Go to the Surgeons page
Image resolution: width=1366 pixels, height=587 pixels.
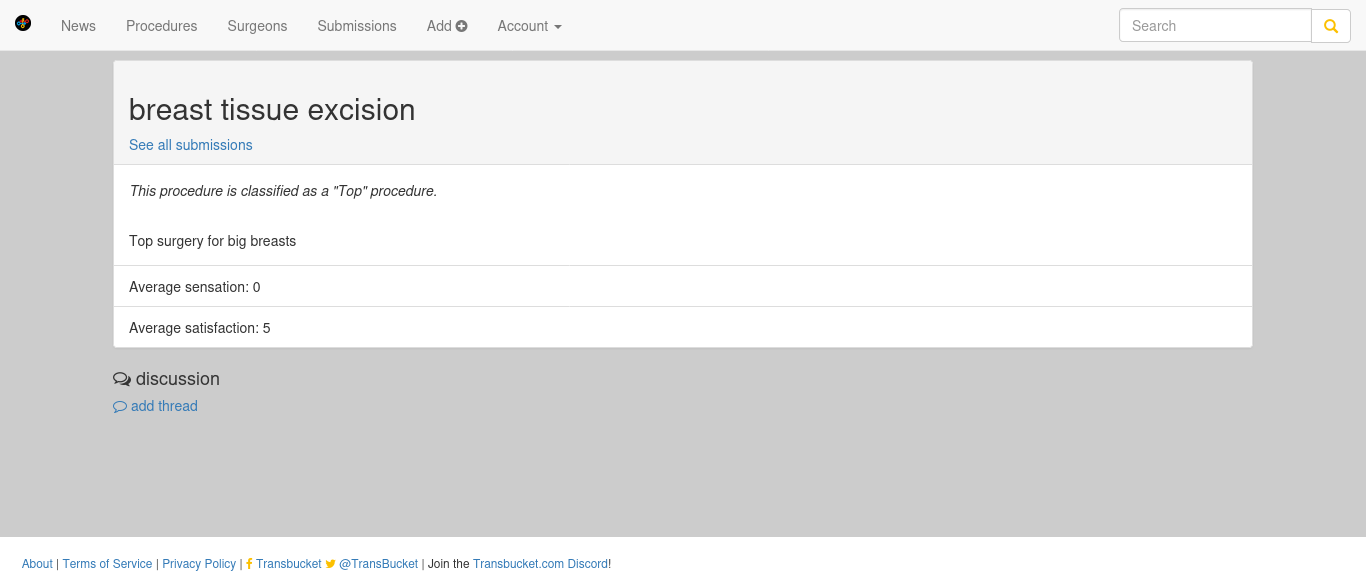point(257,26)
